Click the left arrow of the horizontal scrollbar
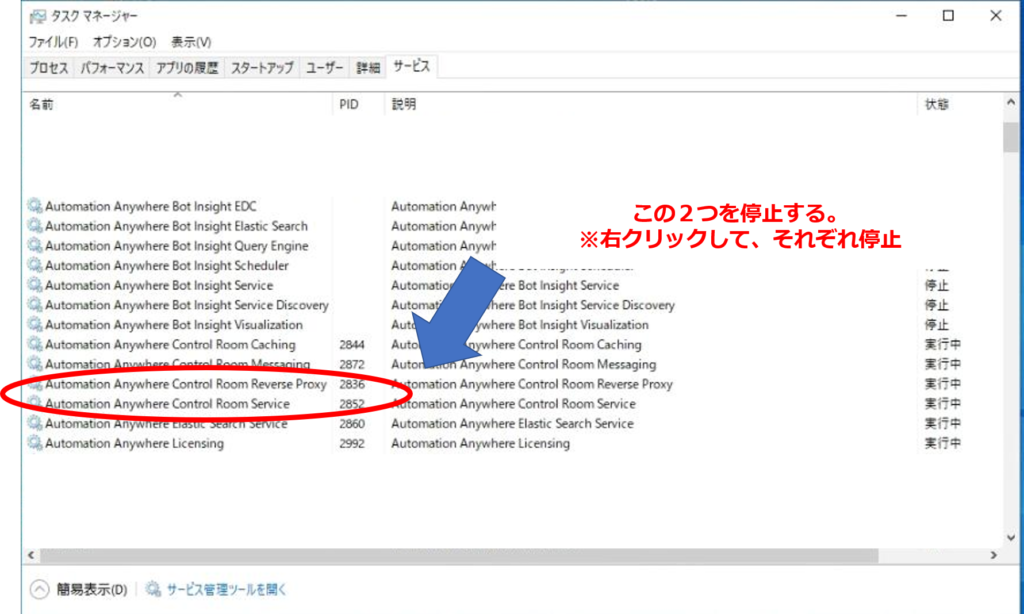The width and height of the screenshot is (1024, 614). pos(31,555)
